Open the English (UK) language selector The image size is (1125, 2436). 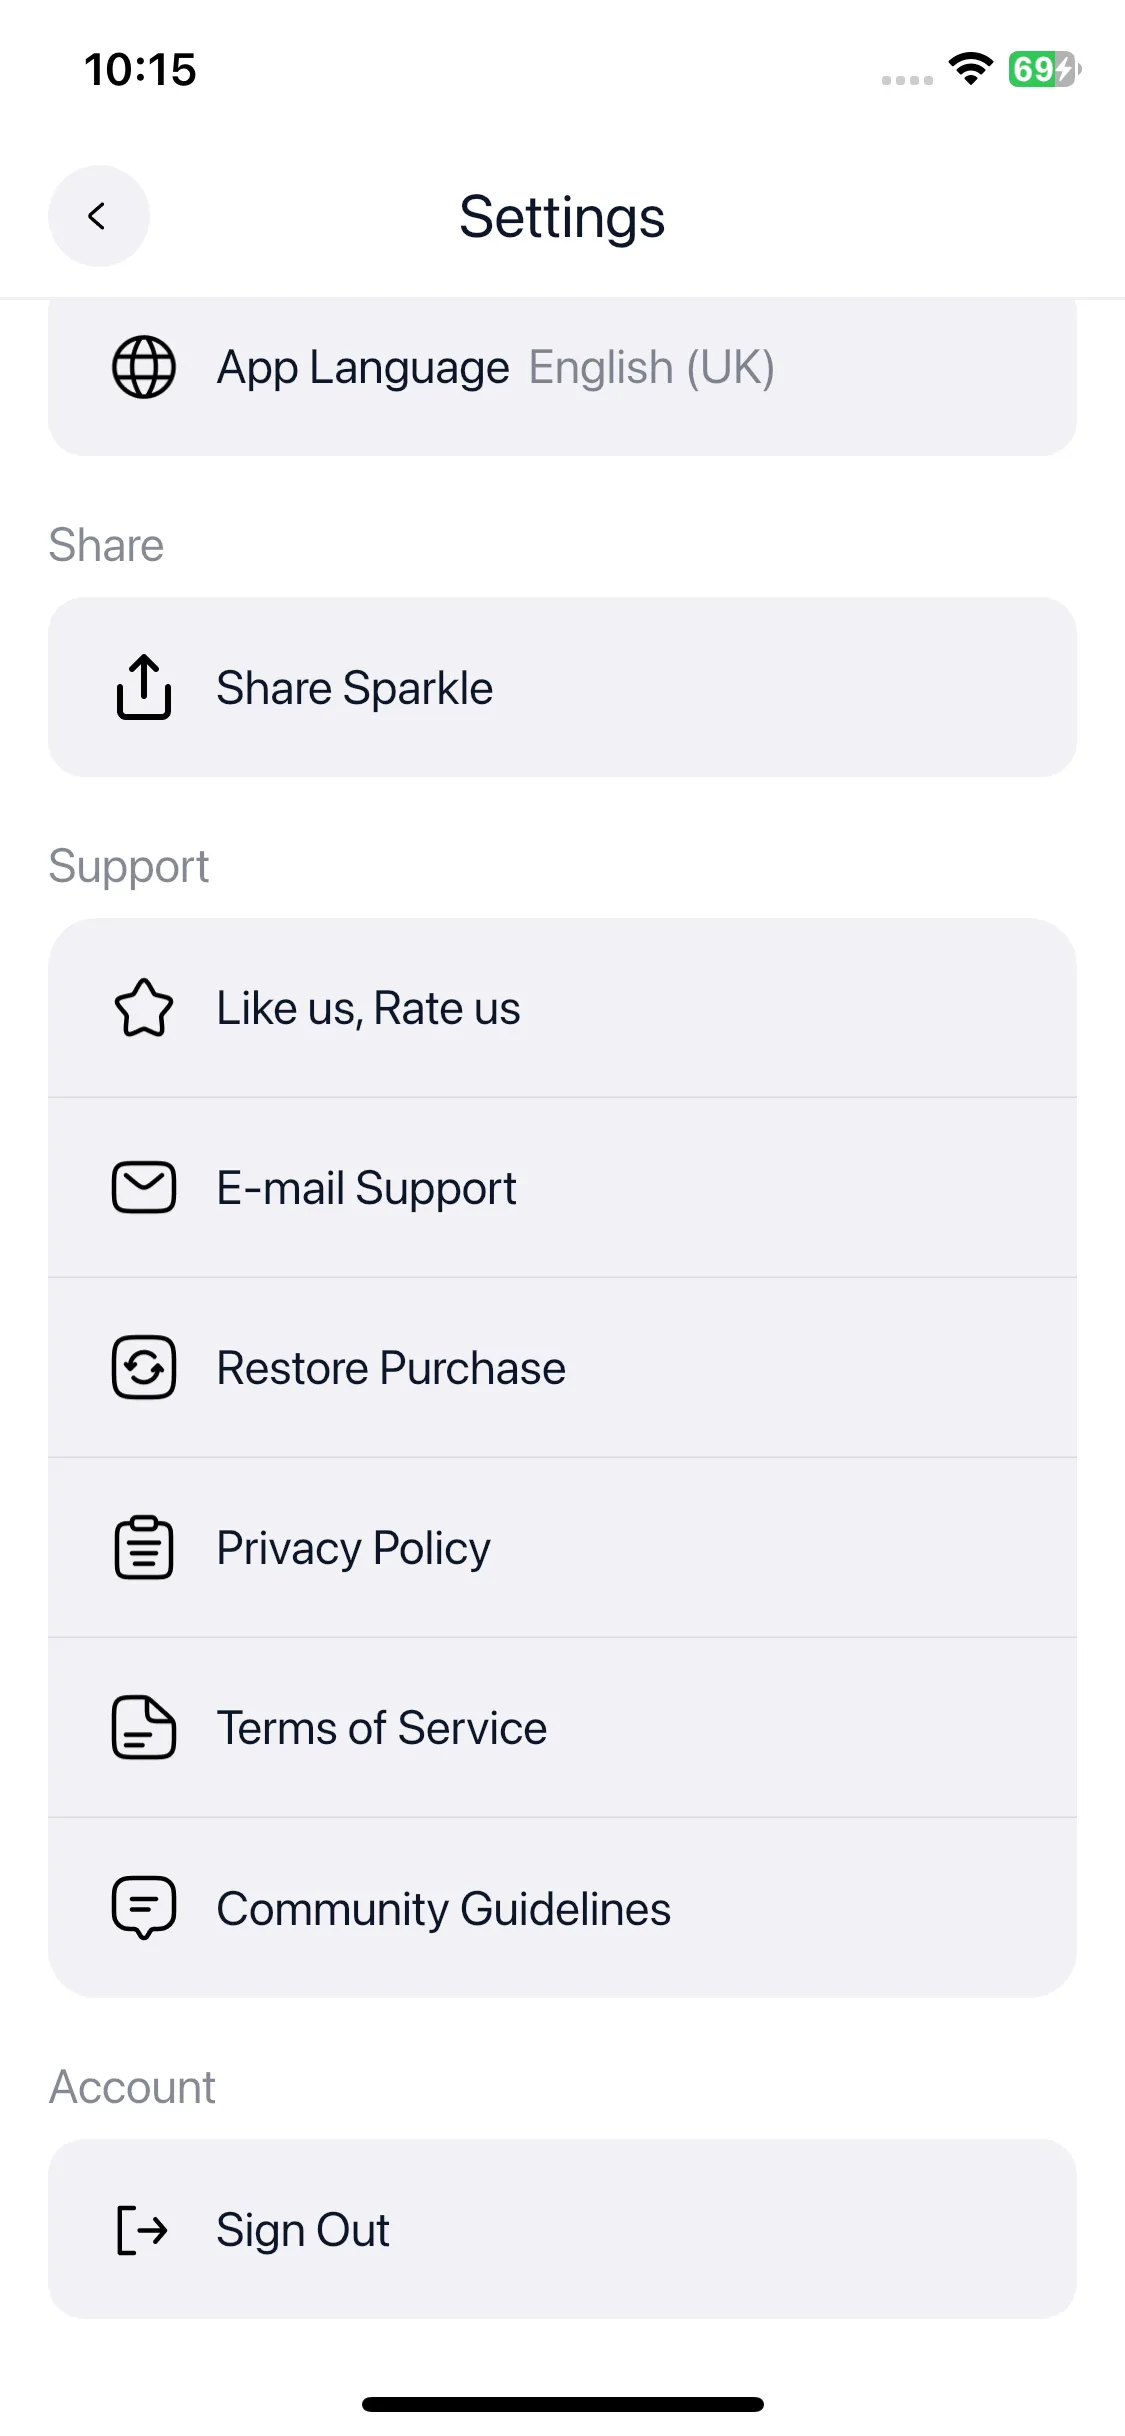(x=652, y=367)
